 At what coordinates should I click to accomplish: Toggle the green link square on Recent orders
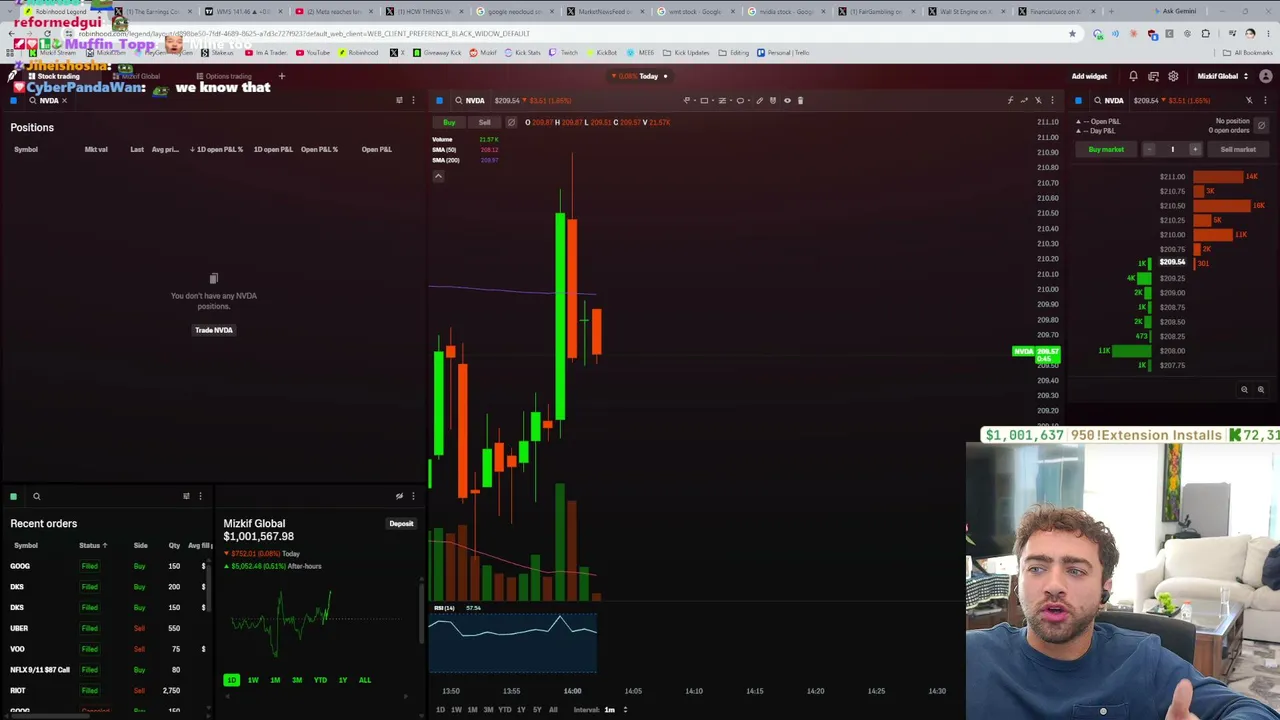[14, 496]
